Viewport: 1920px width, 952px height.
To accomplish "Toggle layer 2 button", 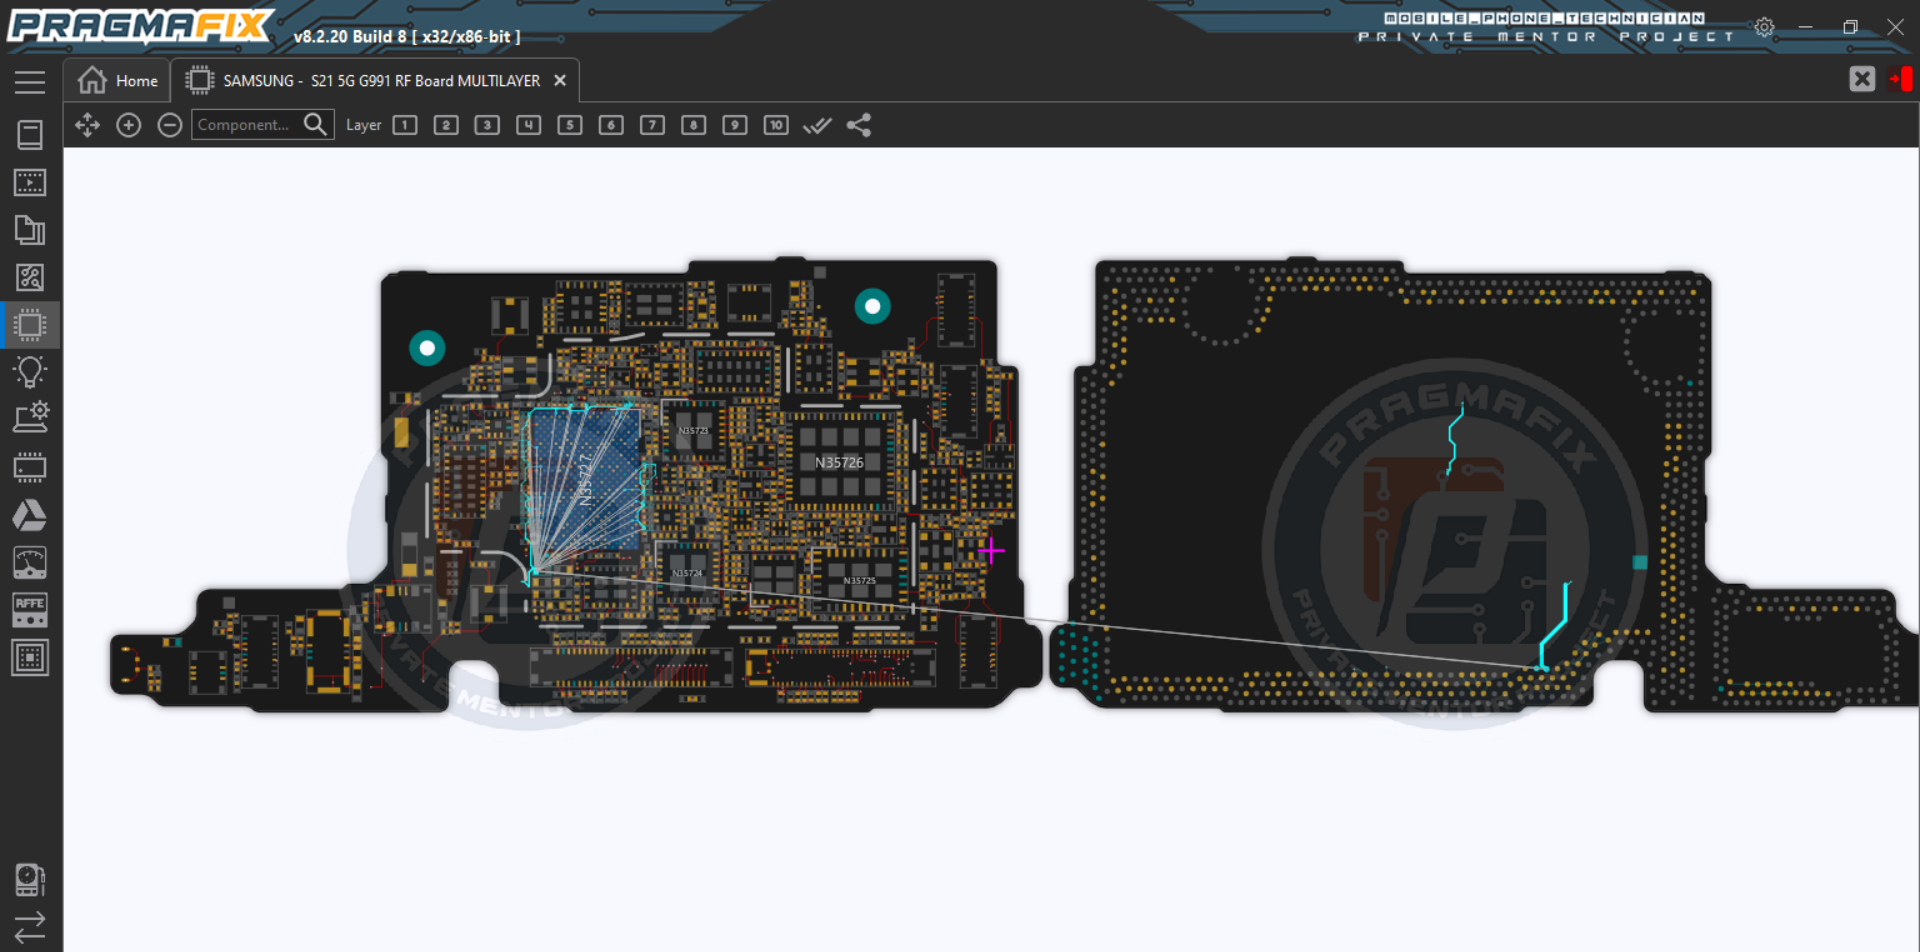I will tap(446, 125).
